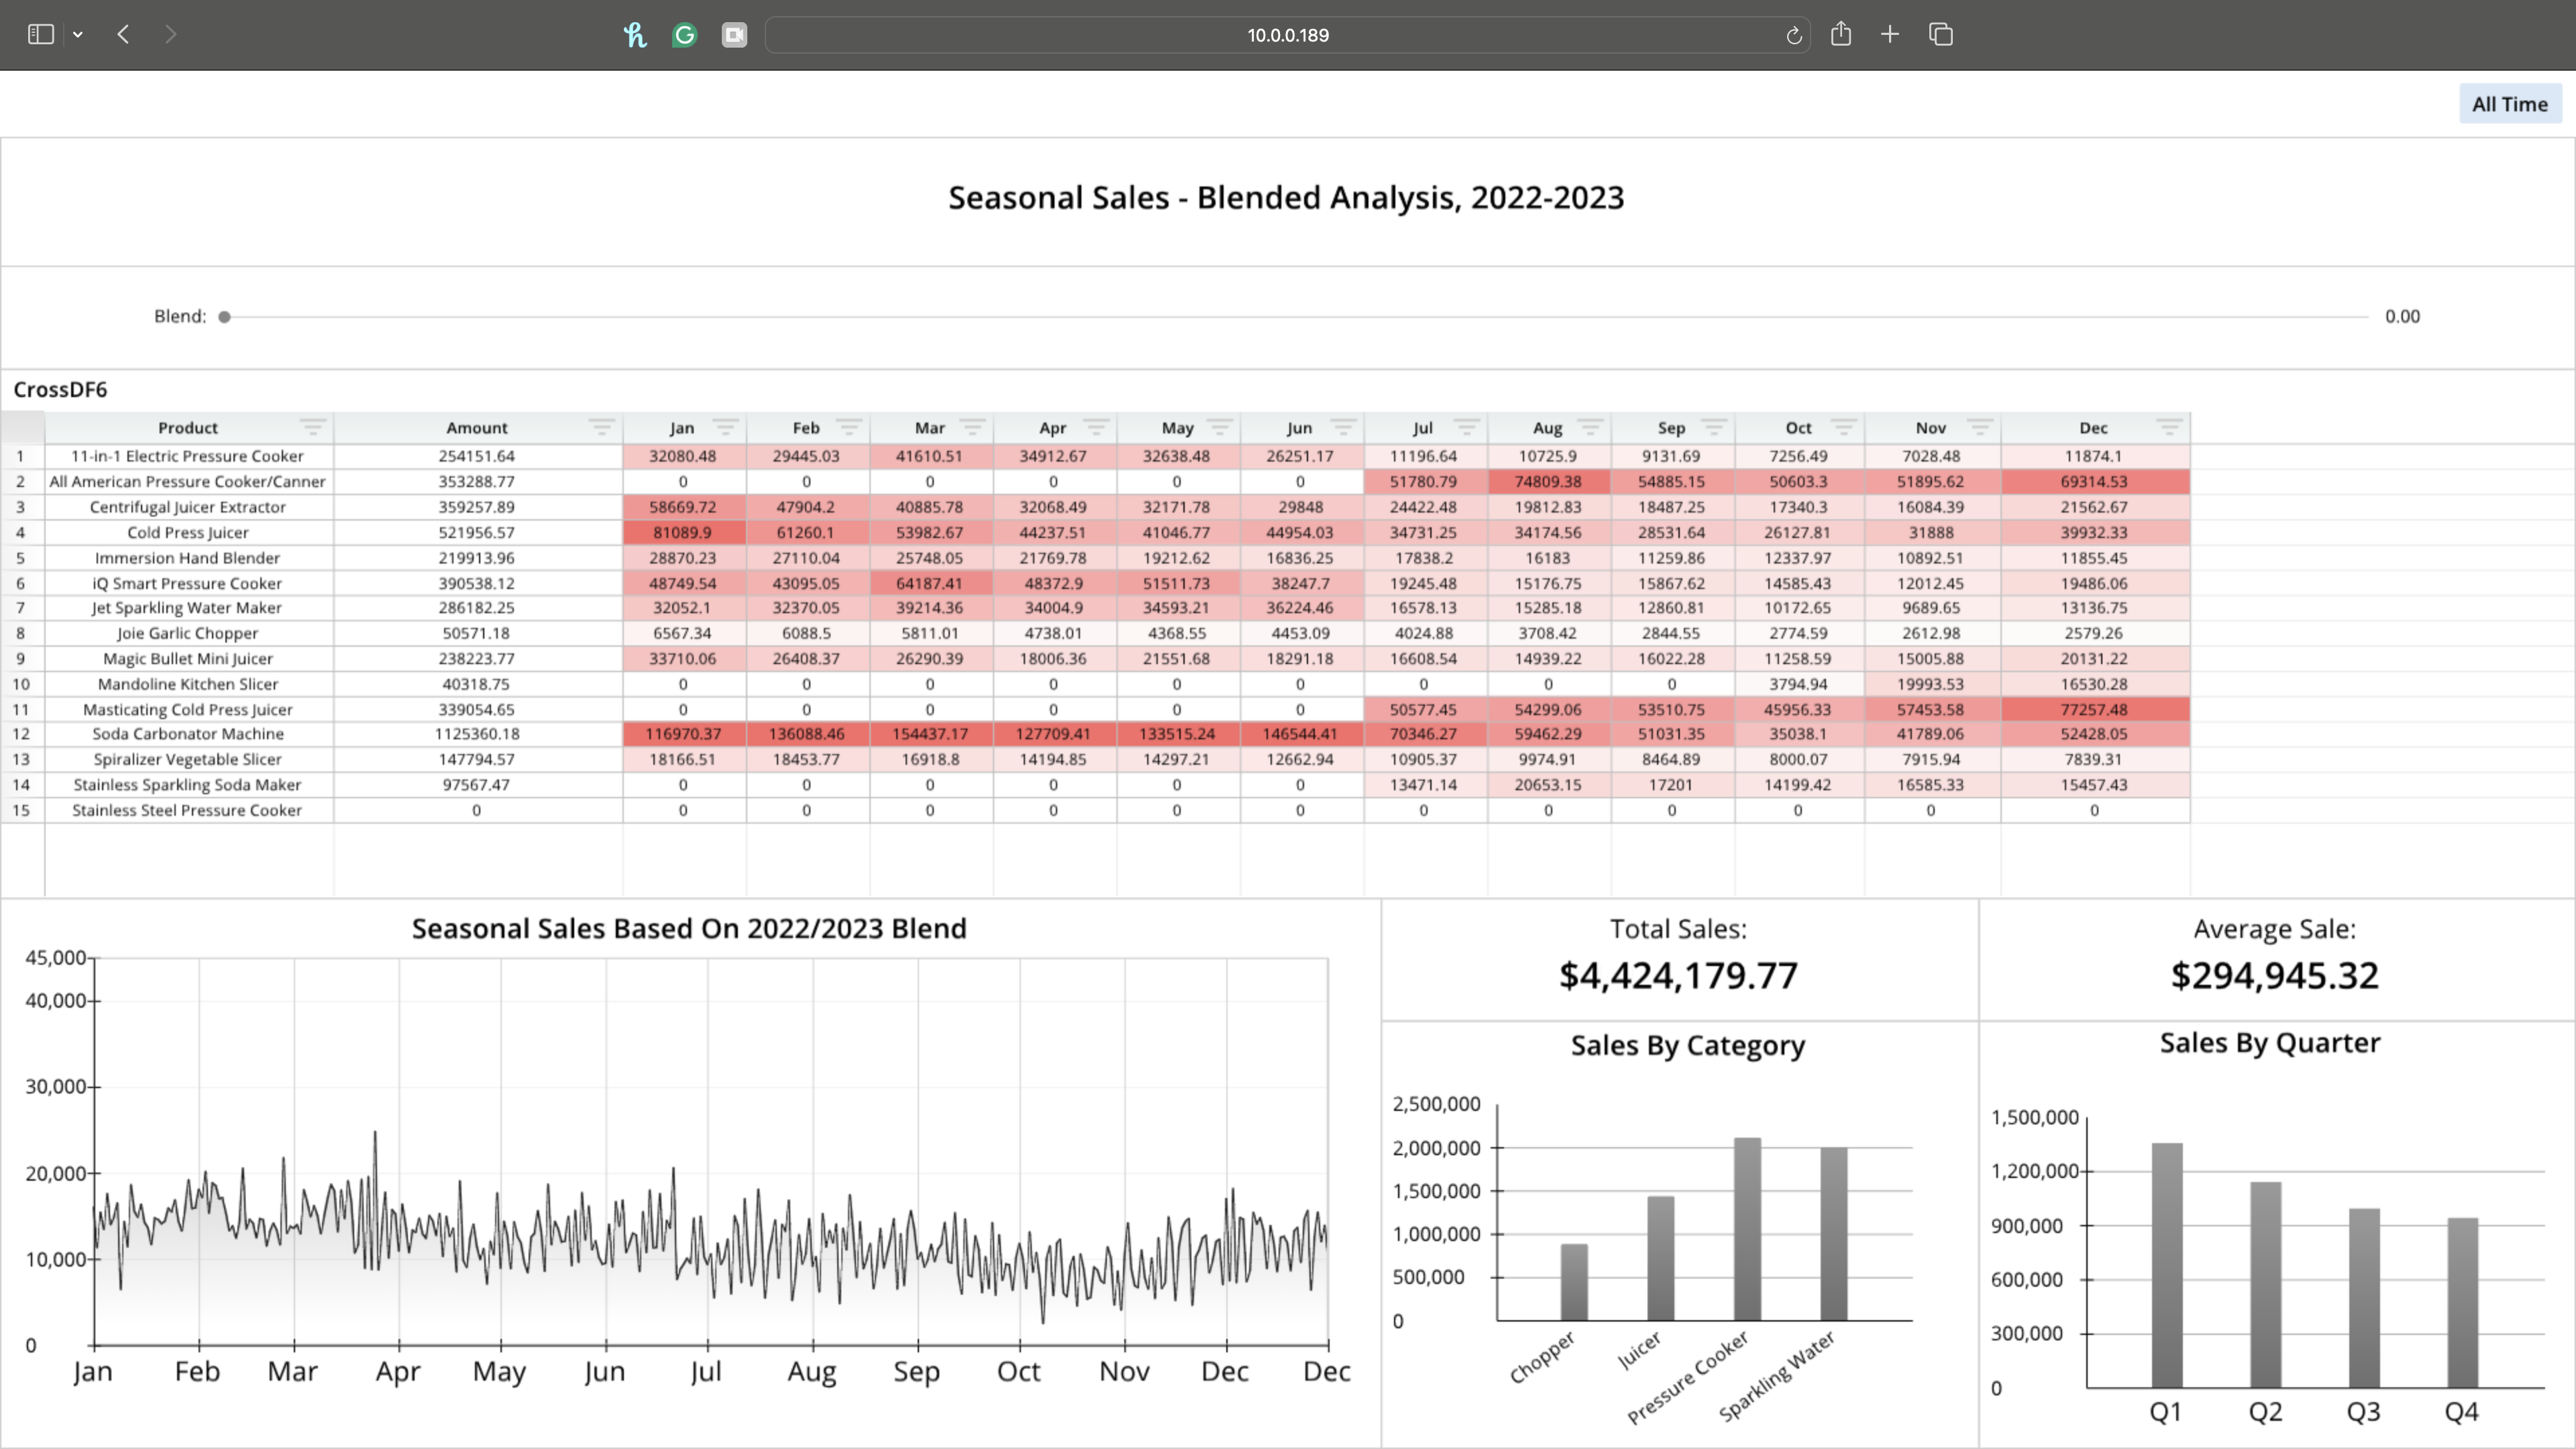Select the Joie Garlic Chopper product cell

click(x=188, y=633)
